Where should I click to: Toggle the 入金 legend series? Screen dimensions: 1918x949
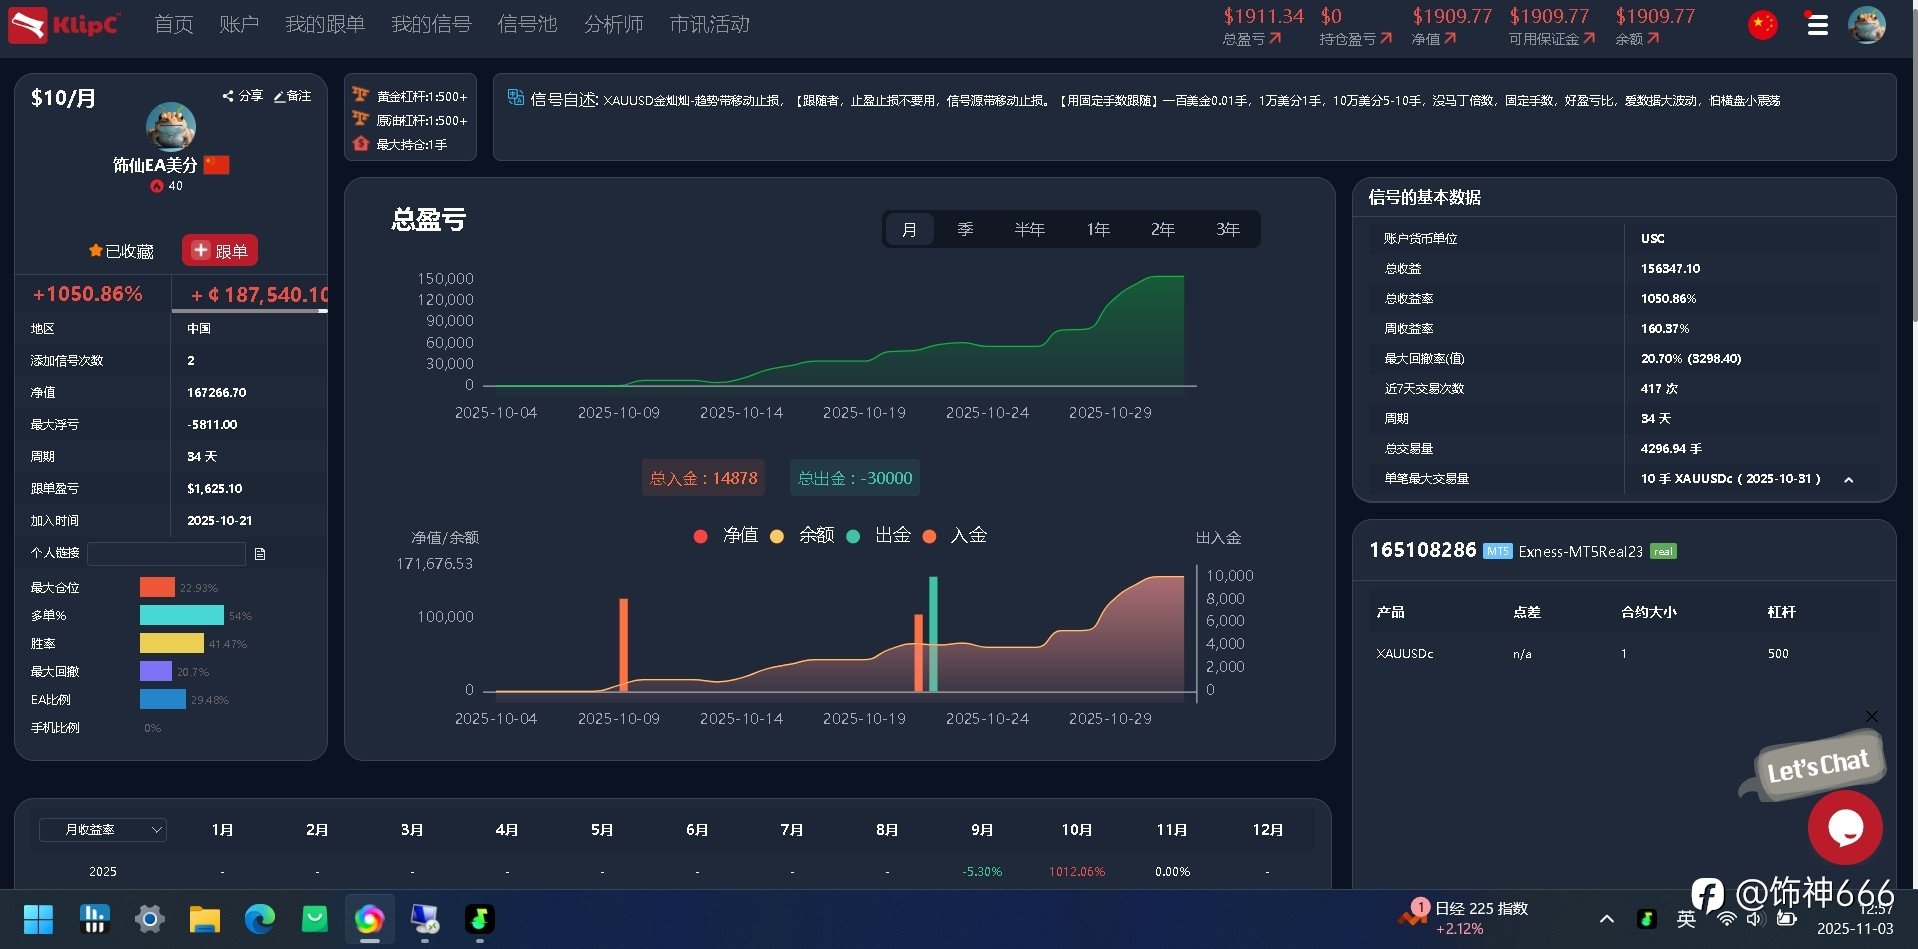(954, 536)
